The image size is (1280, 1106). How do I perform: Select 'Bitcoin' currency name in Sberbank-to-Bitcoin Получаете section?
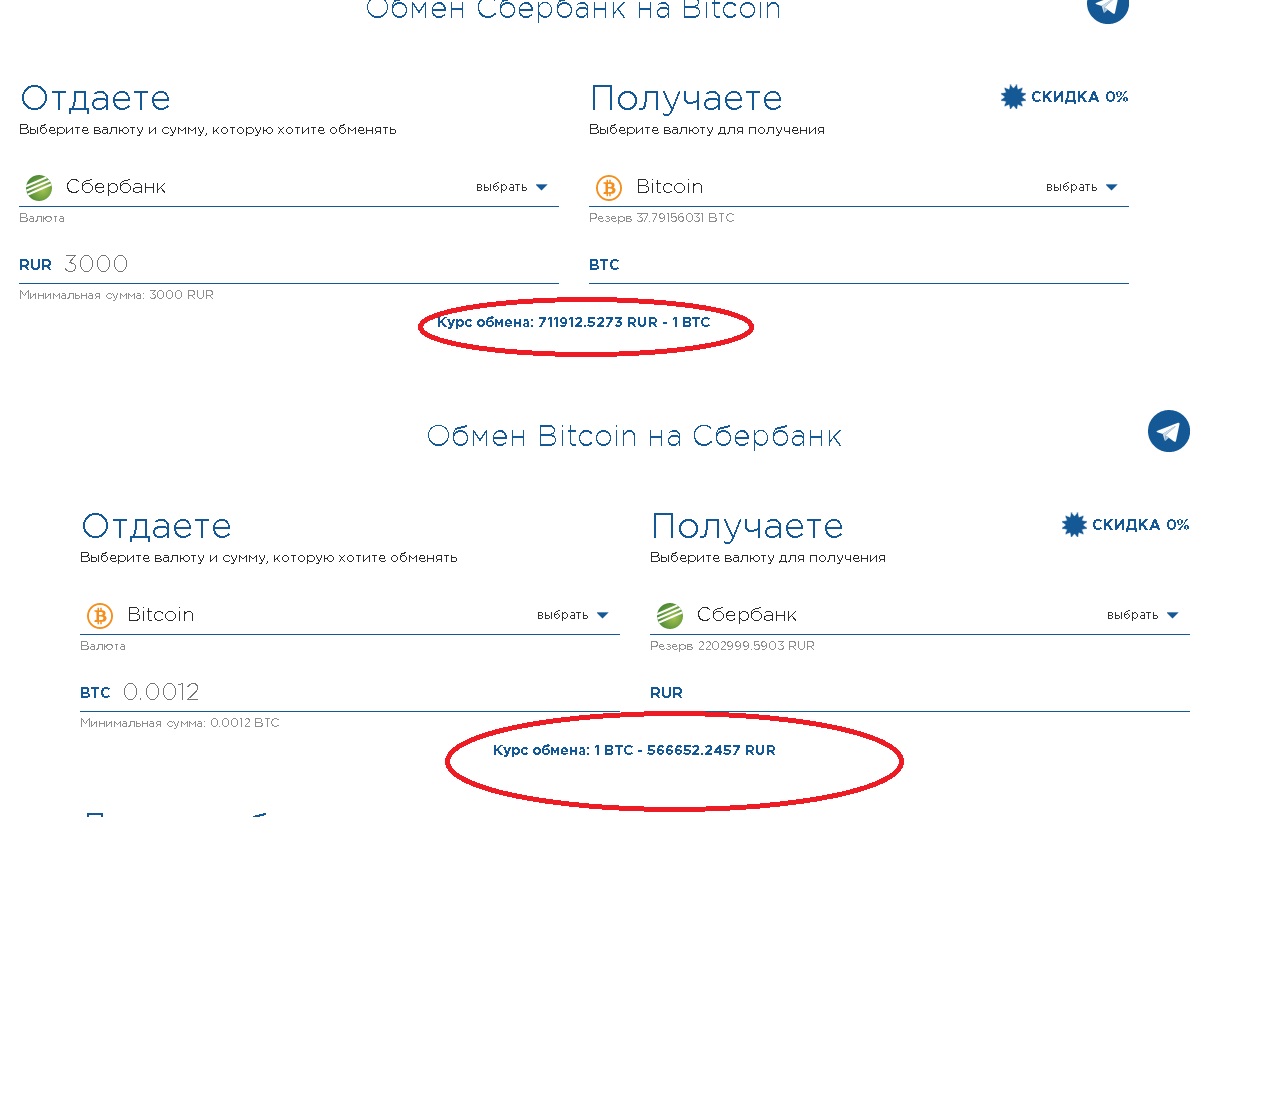[670, 187]
